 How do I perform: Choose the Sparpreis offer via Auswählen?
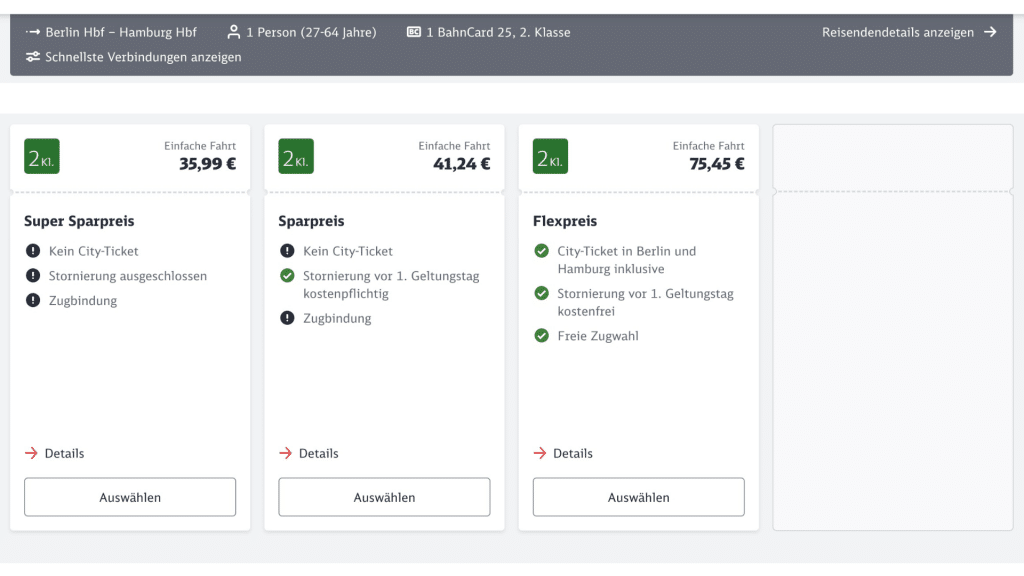coord(384,497)
